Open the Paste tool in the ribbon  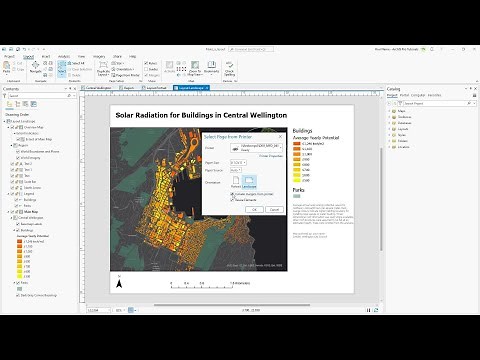[6, 68]
